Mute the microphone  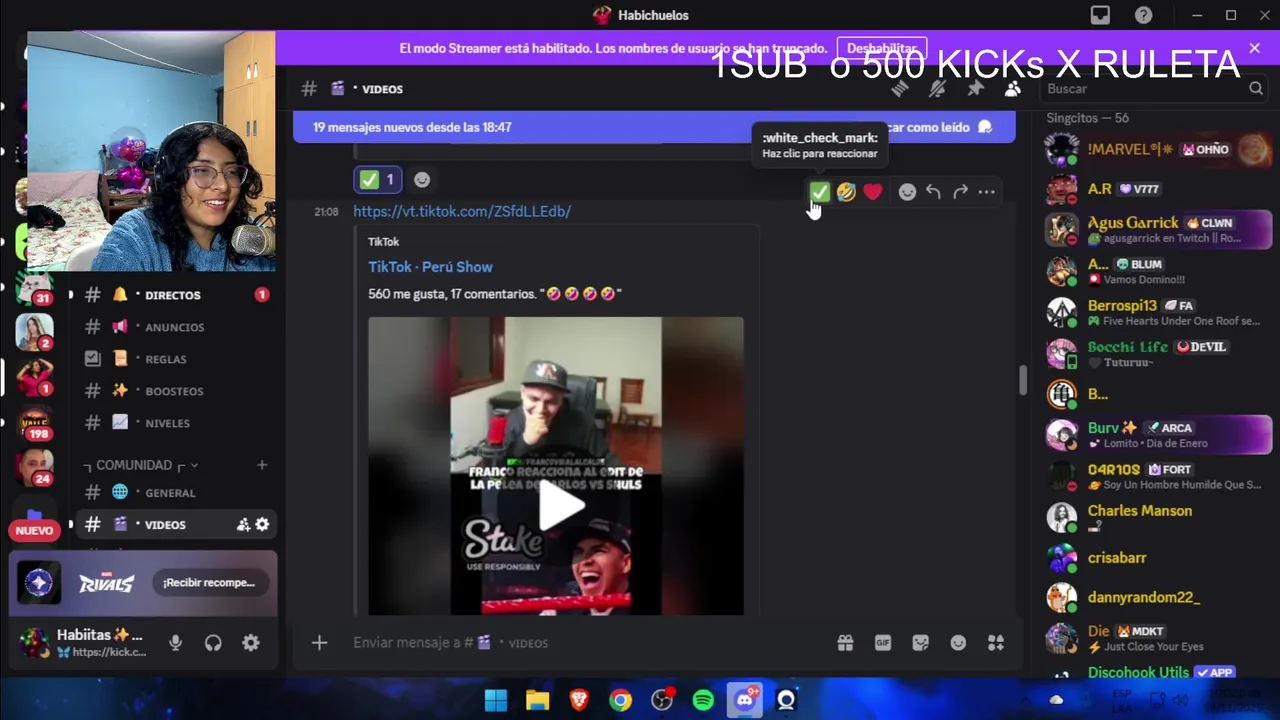176,643
